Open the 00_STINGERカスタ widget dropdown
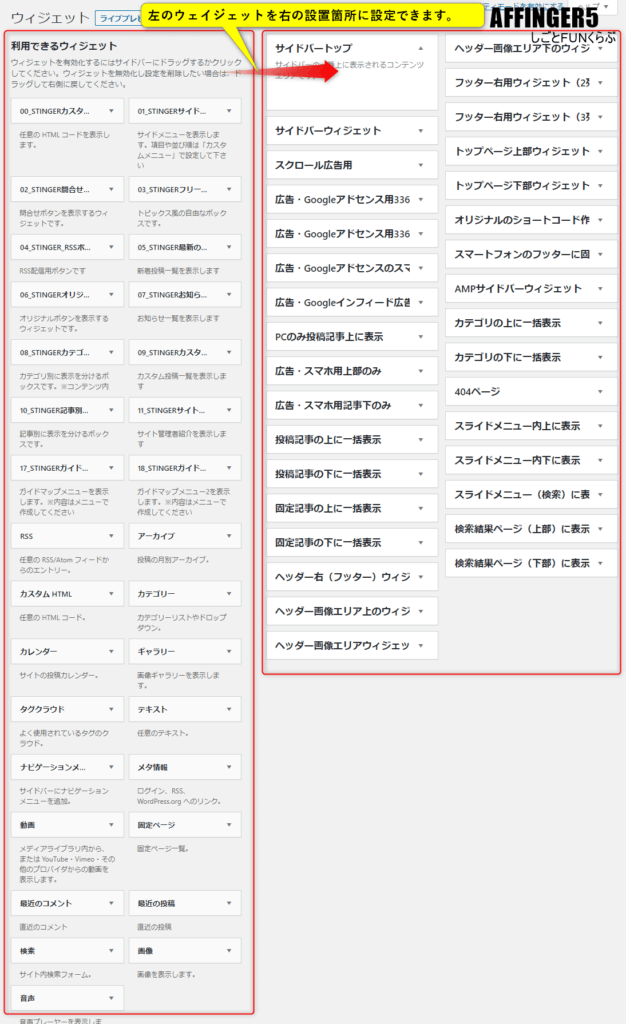The width and height of the screenshot is (626, 1024). click(x=112, y=111)
